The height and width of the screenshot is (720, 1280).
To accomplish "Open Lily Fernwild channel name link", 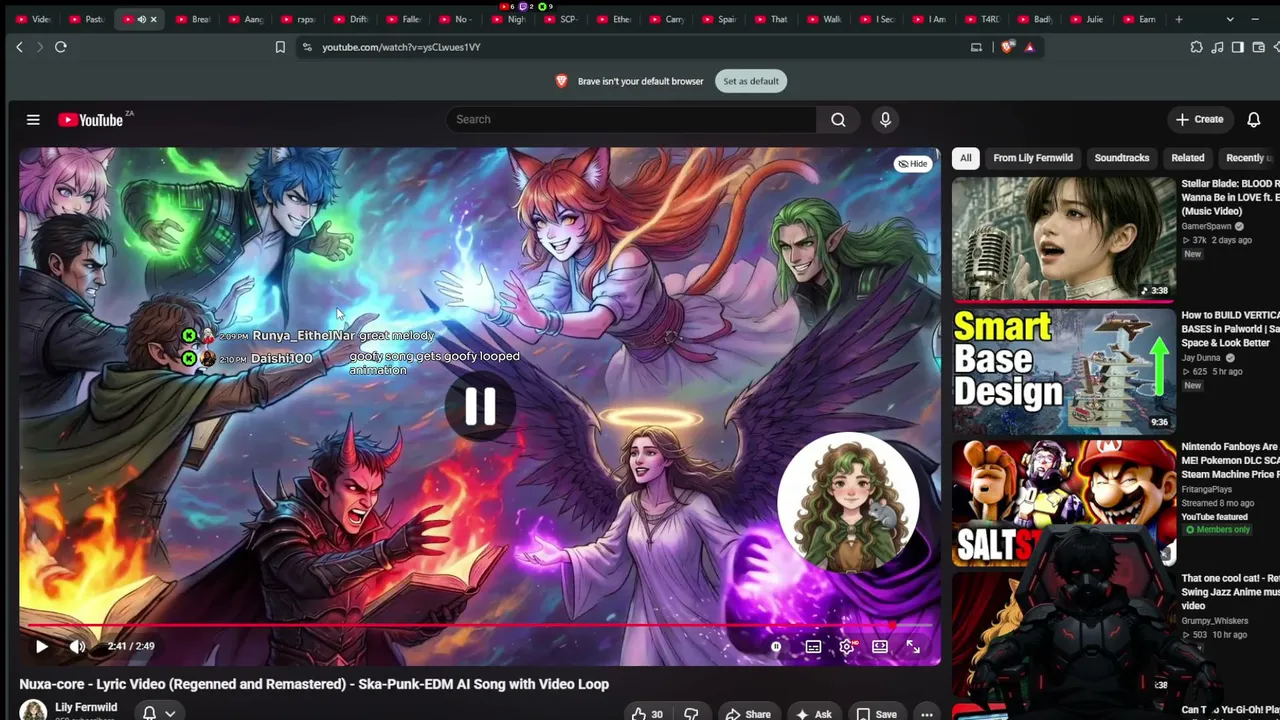I will tap(86, 707).
